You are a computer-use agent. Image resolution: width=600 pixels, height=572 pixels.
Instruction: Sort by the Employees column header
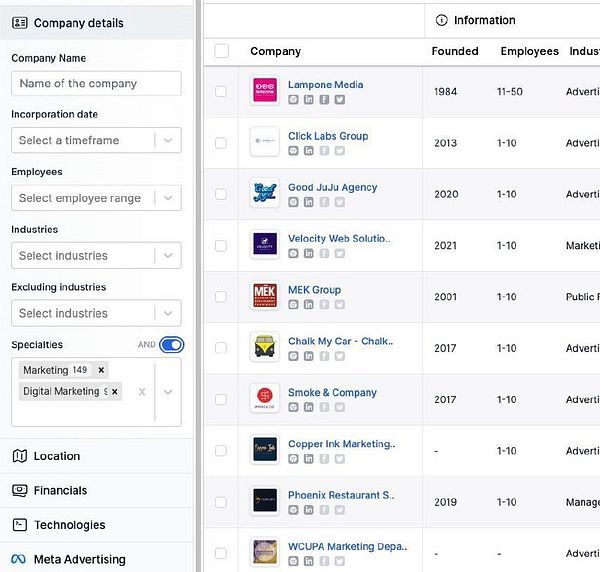click(x=530, y=51)
